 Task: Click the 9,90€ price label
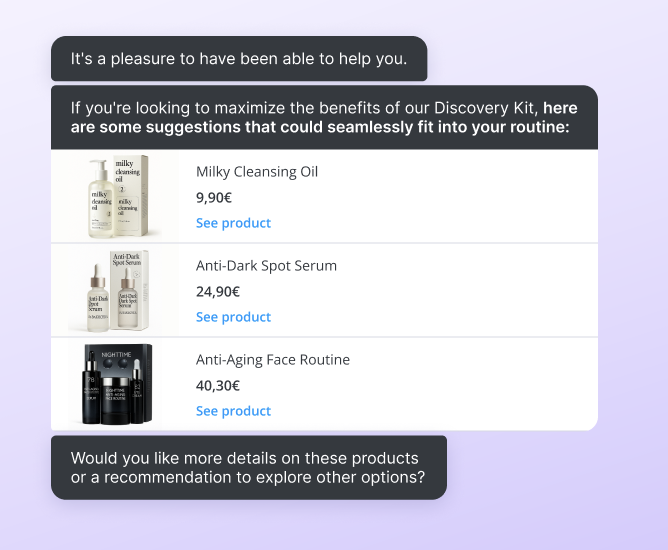click(214, 197)
